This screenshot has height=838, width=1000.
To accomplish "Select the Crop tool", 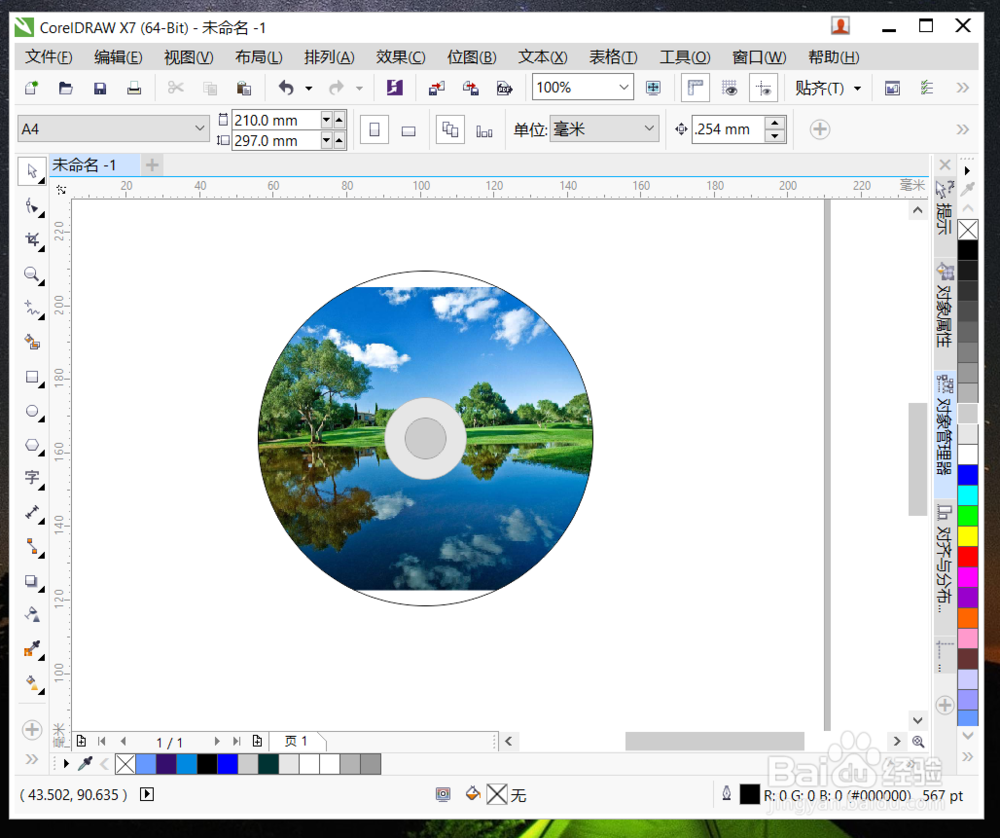I will (x=32, y=240).
